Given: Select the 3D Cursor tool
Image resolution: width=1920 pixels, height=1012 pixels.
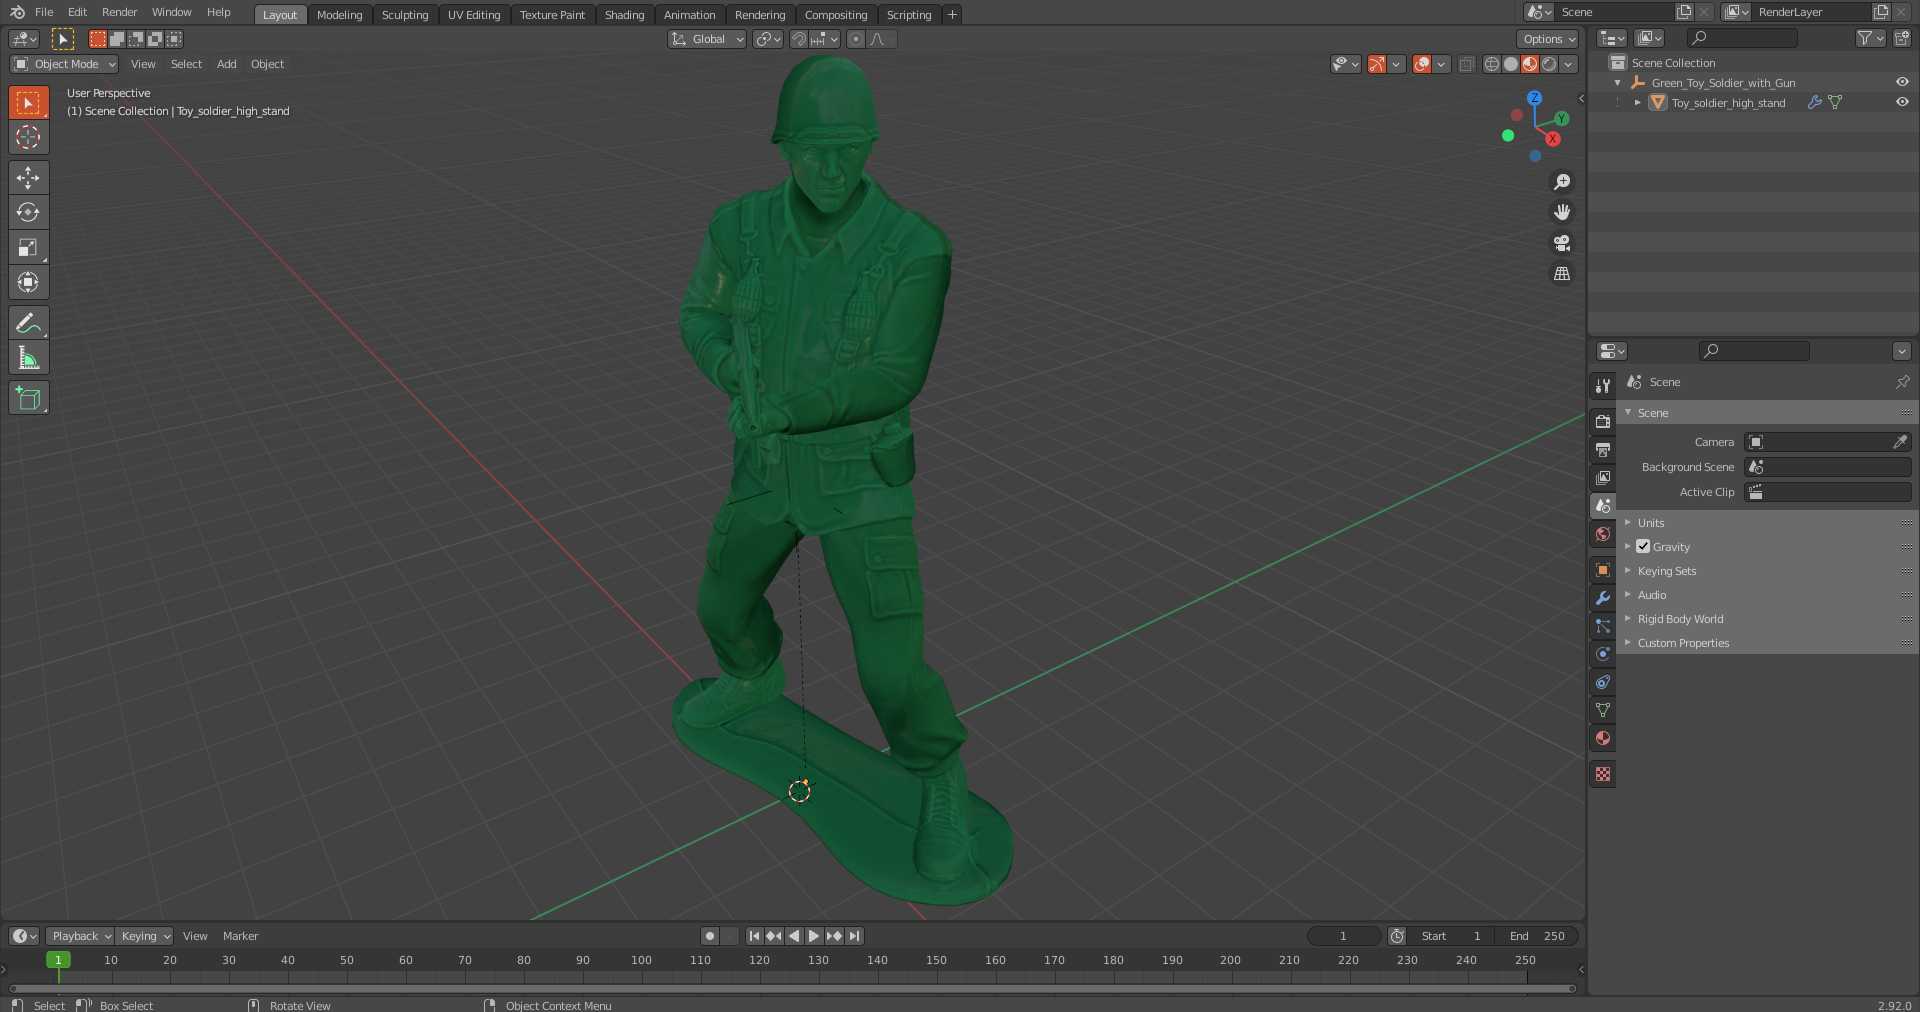Looking at the screenshot, I should [28, 137].
